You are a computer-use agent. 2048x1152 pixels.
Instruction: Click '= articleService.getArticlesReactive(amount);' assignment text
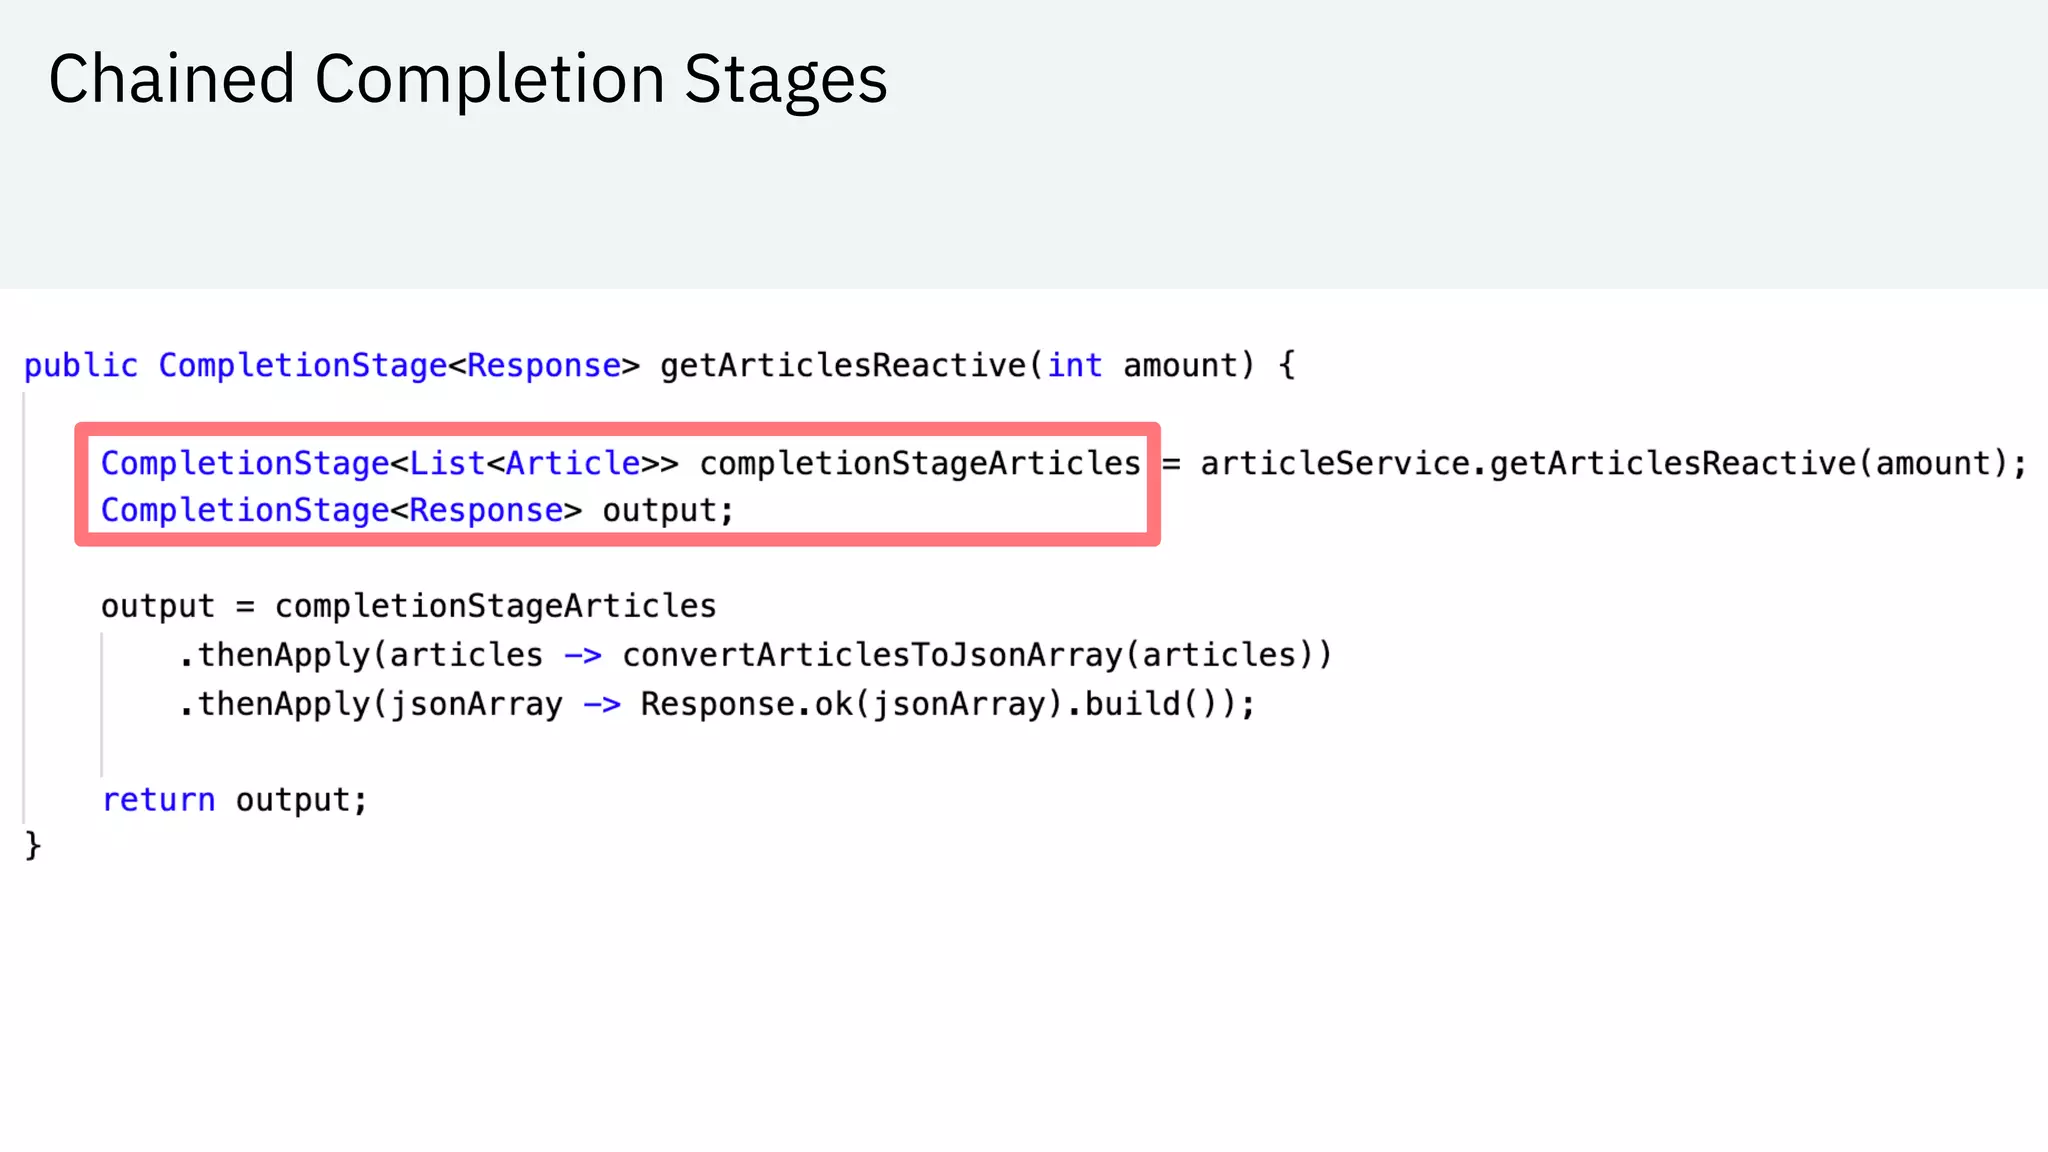point(1595,464)
